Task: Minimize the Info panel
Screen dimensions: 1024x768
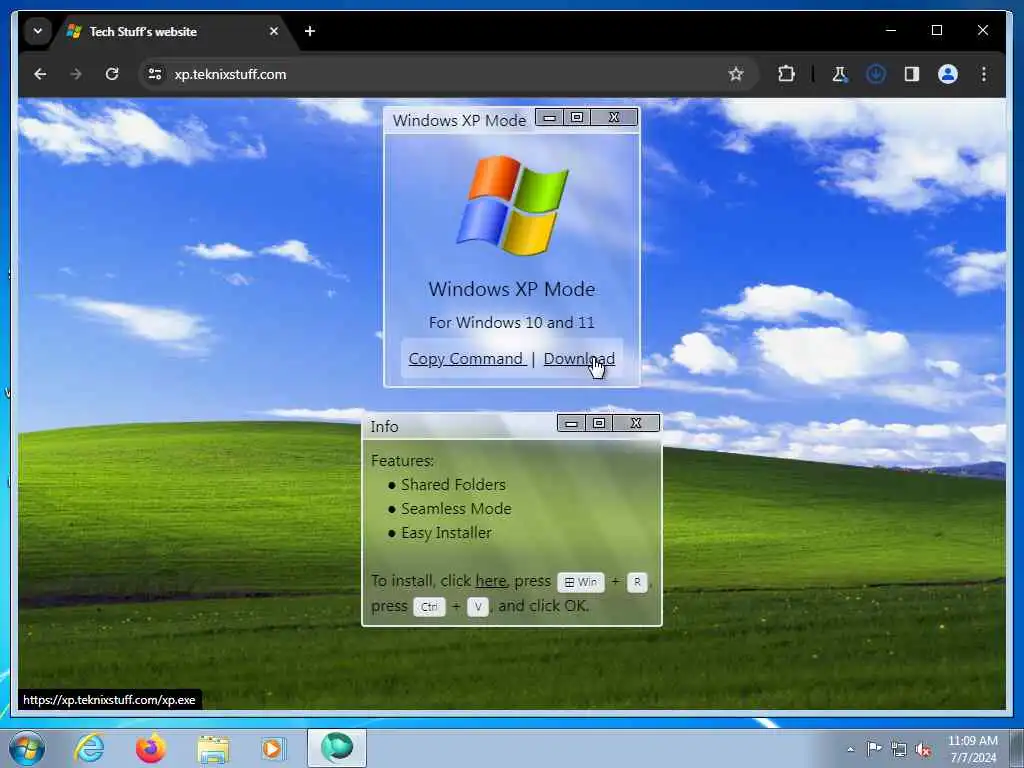Action: click(571, 423)
